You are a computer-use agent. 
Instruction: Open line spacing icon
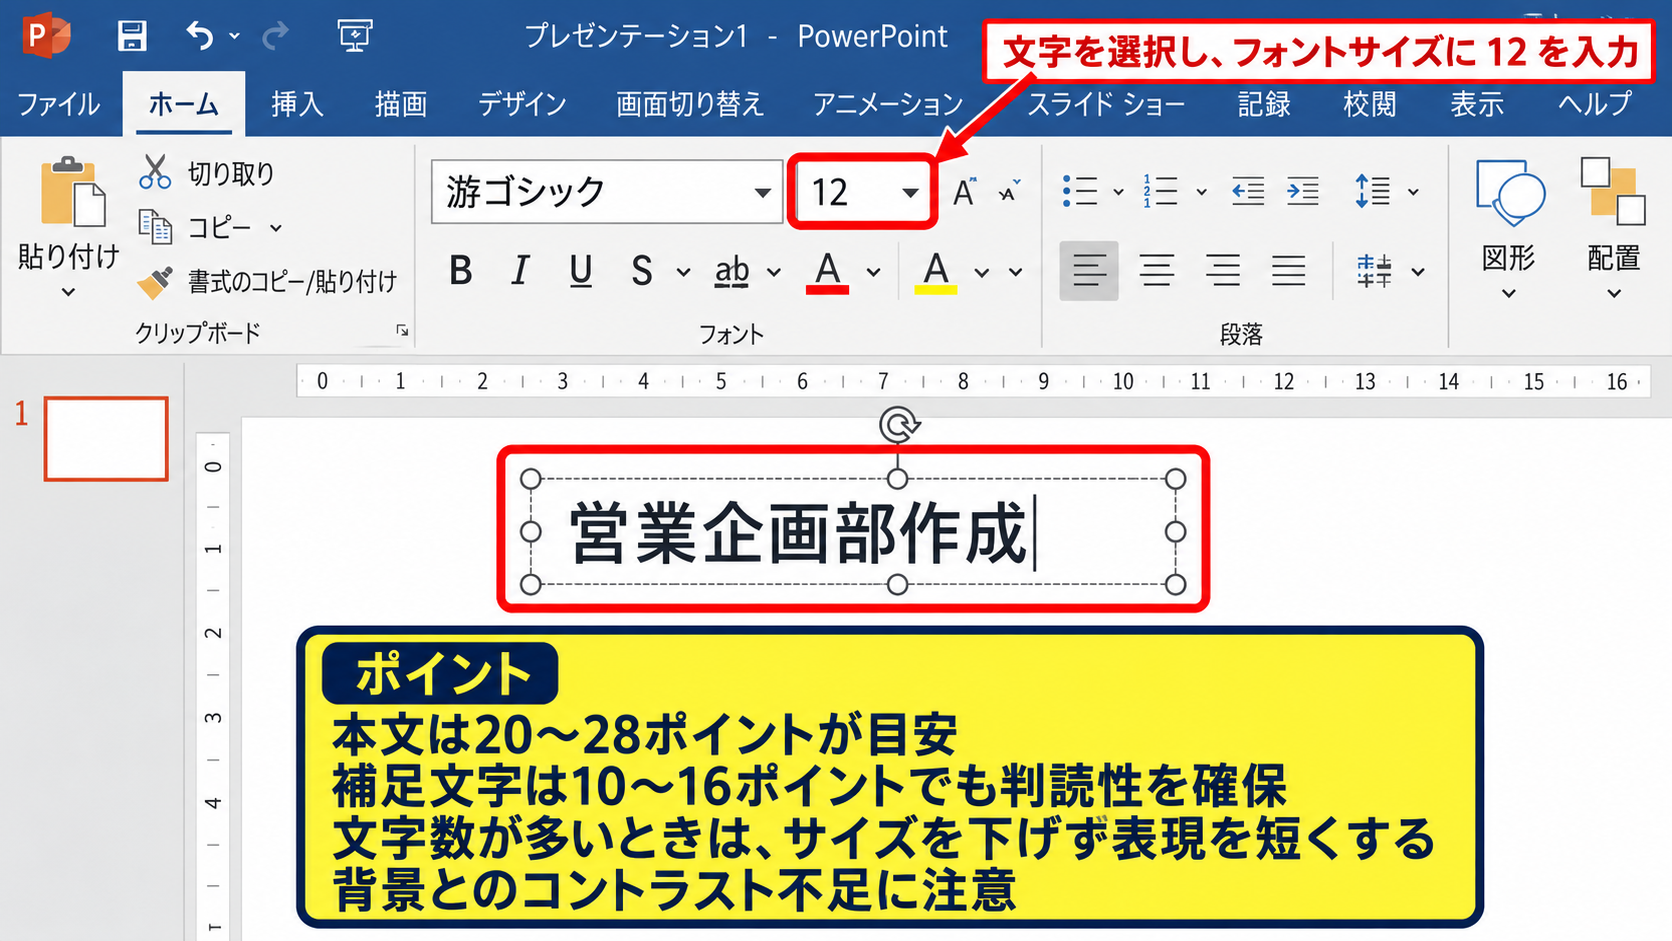[1373, 191]
